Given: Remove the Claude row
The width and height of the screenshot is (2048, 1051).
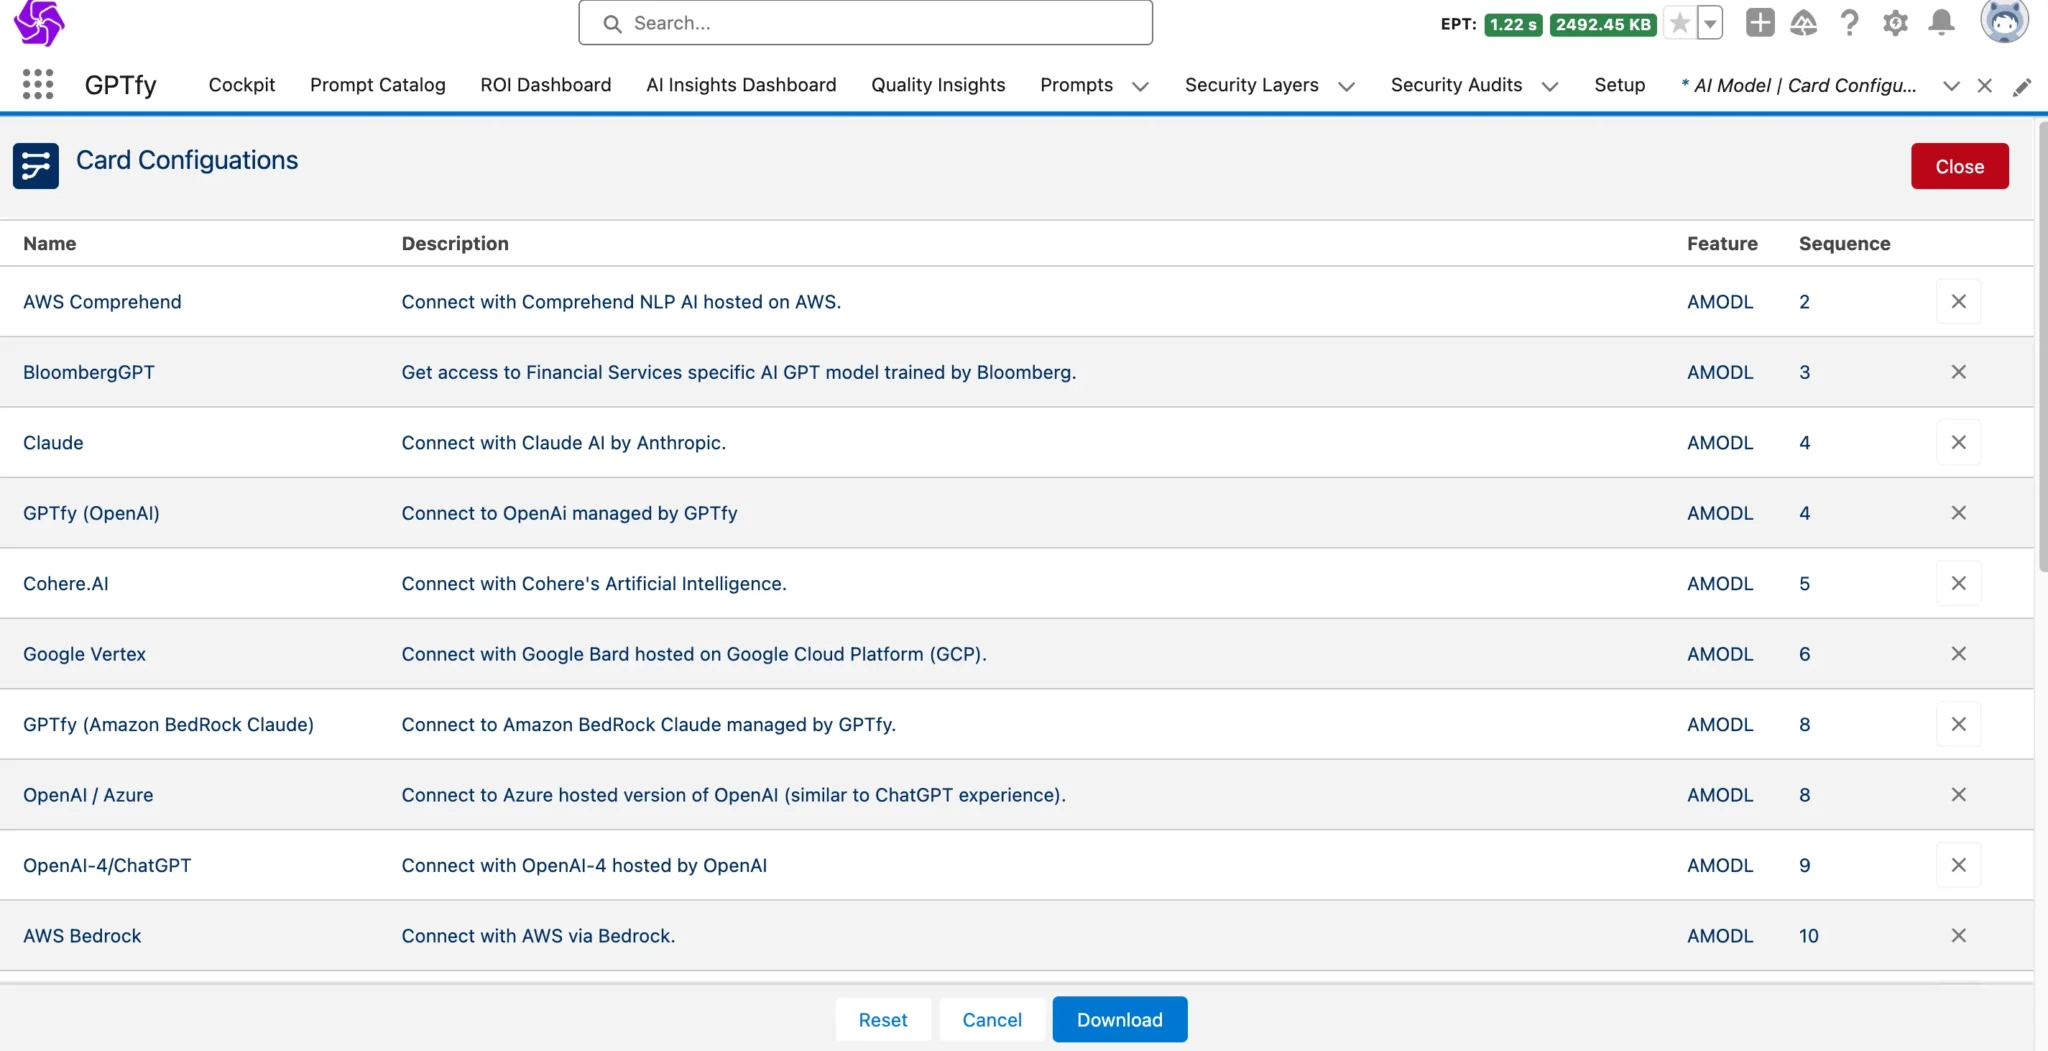Looking at the screenshot, I should coord(1959,442).
